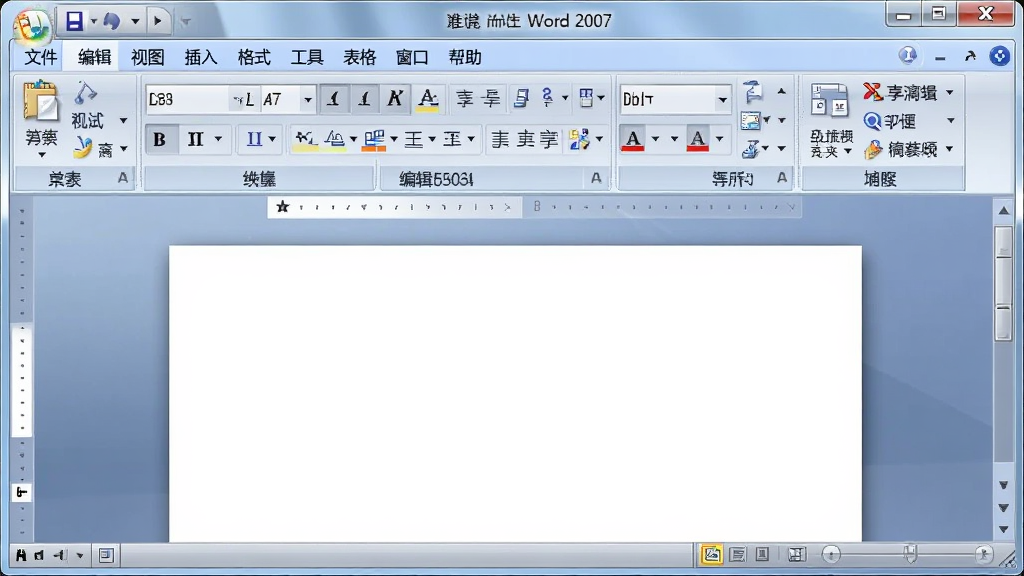Click the format painter brush above 视式
Viewport: 1024px width, 576px height.
click(x=86, y=92)
